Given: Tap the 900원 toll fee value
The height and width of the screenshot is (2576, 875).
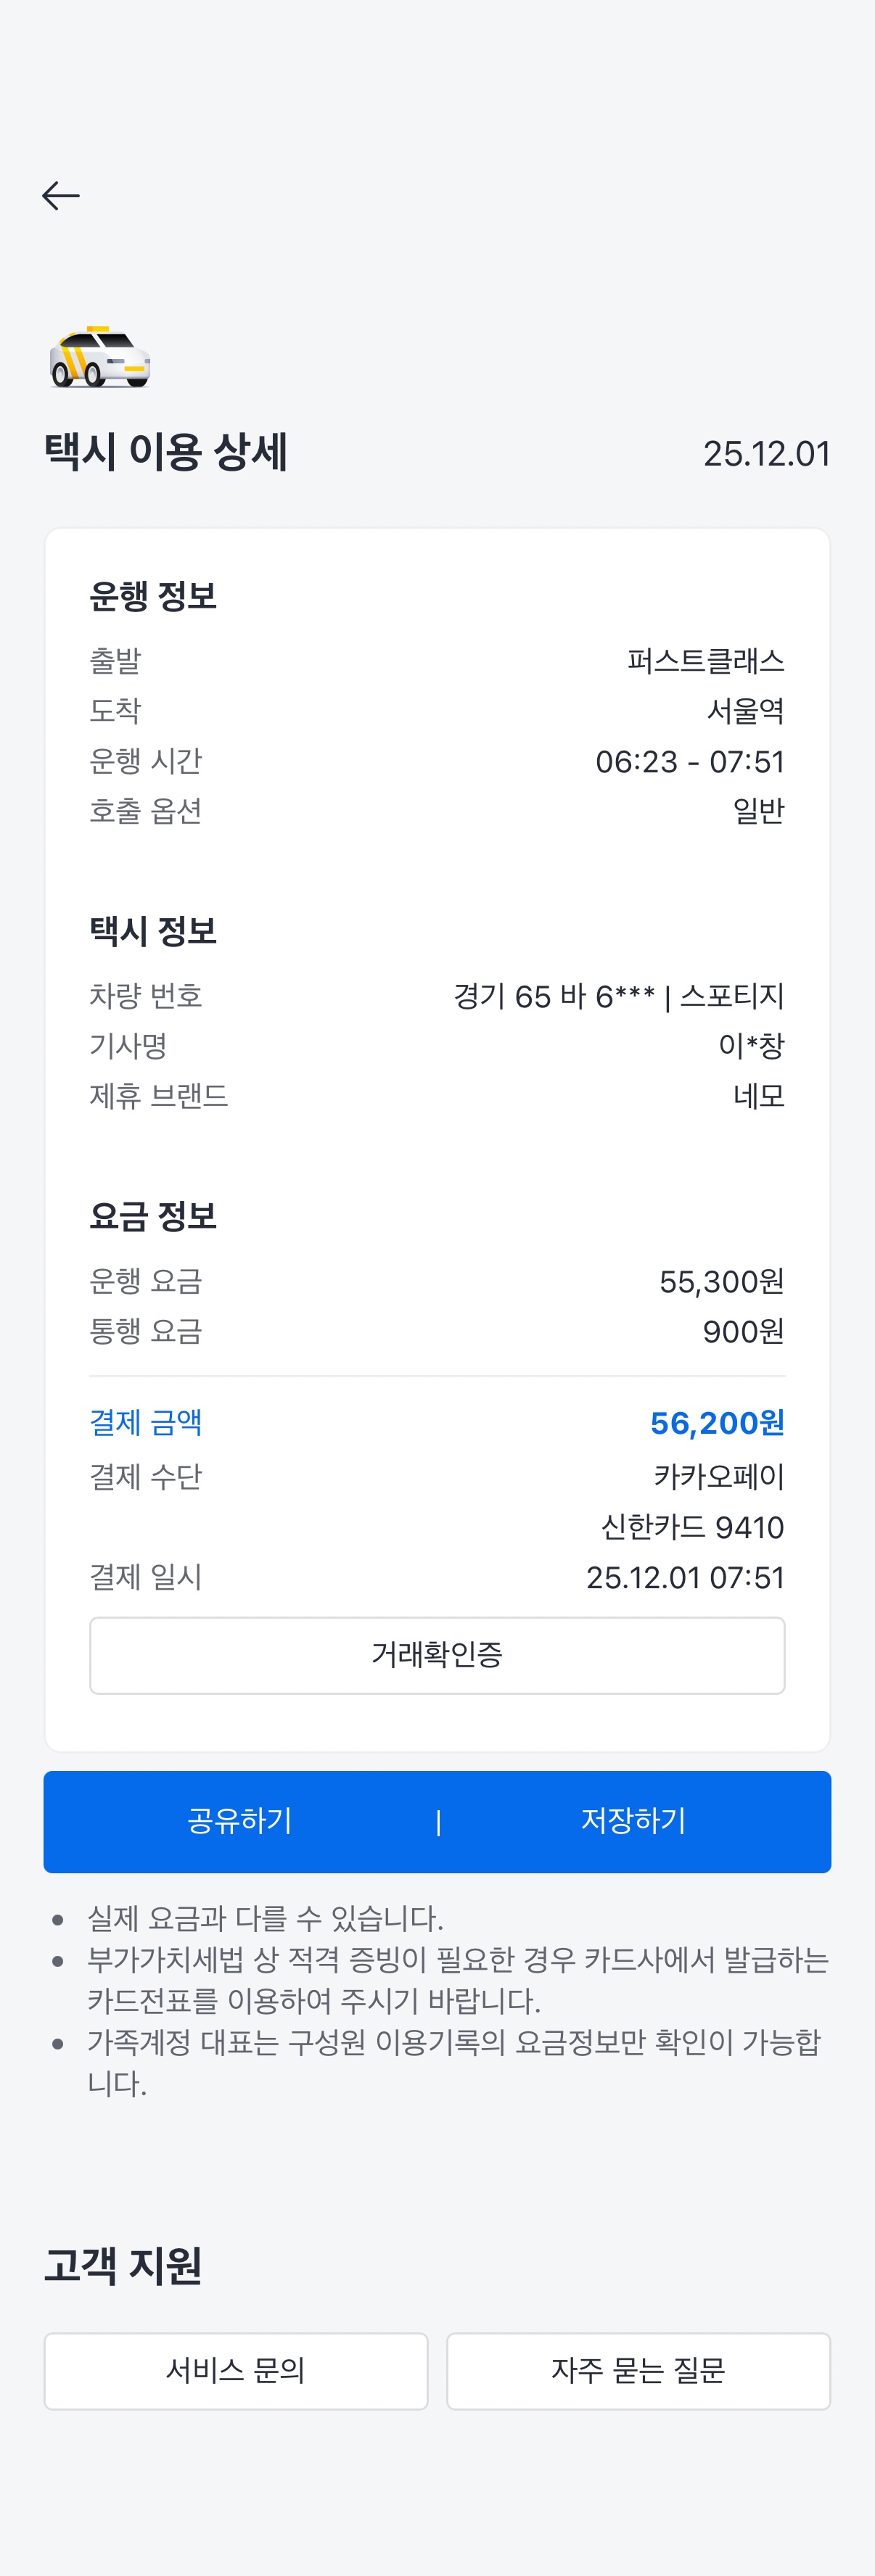Looking at the screenshot, I should pos(743,1331).
